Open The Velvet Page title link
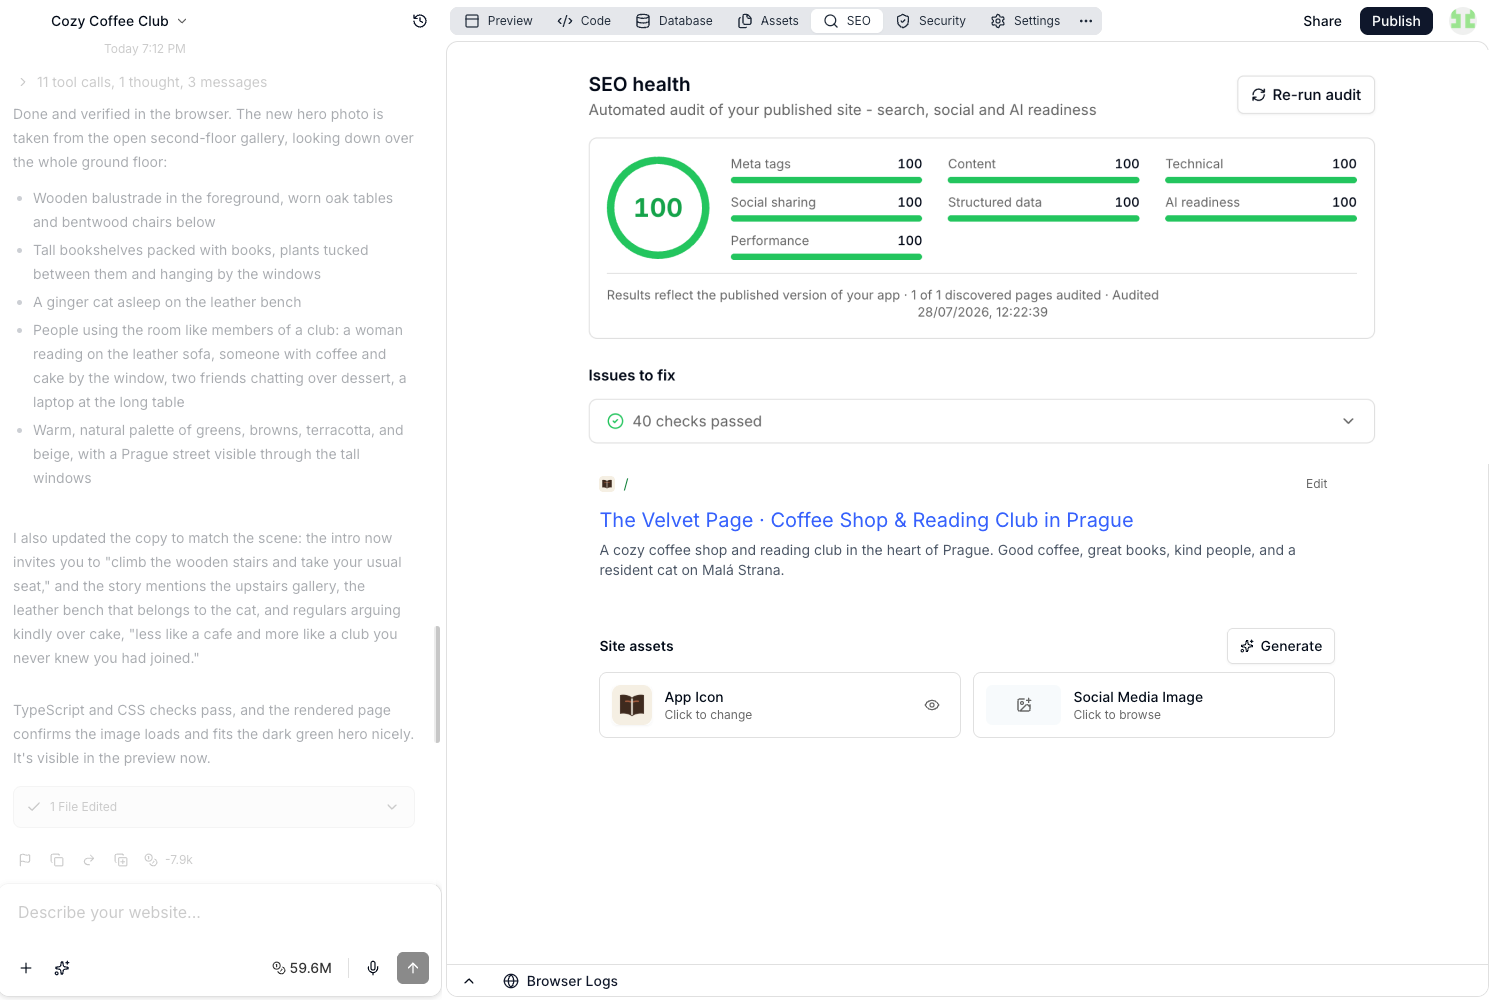1500x1000 pixels. click(866, 520)
